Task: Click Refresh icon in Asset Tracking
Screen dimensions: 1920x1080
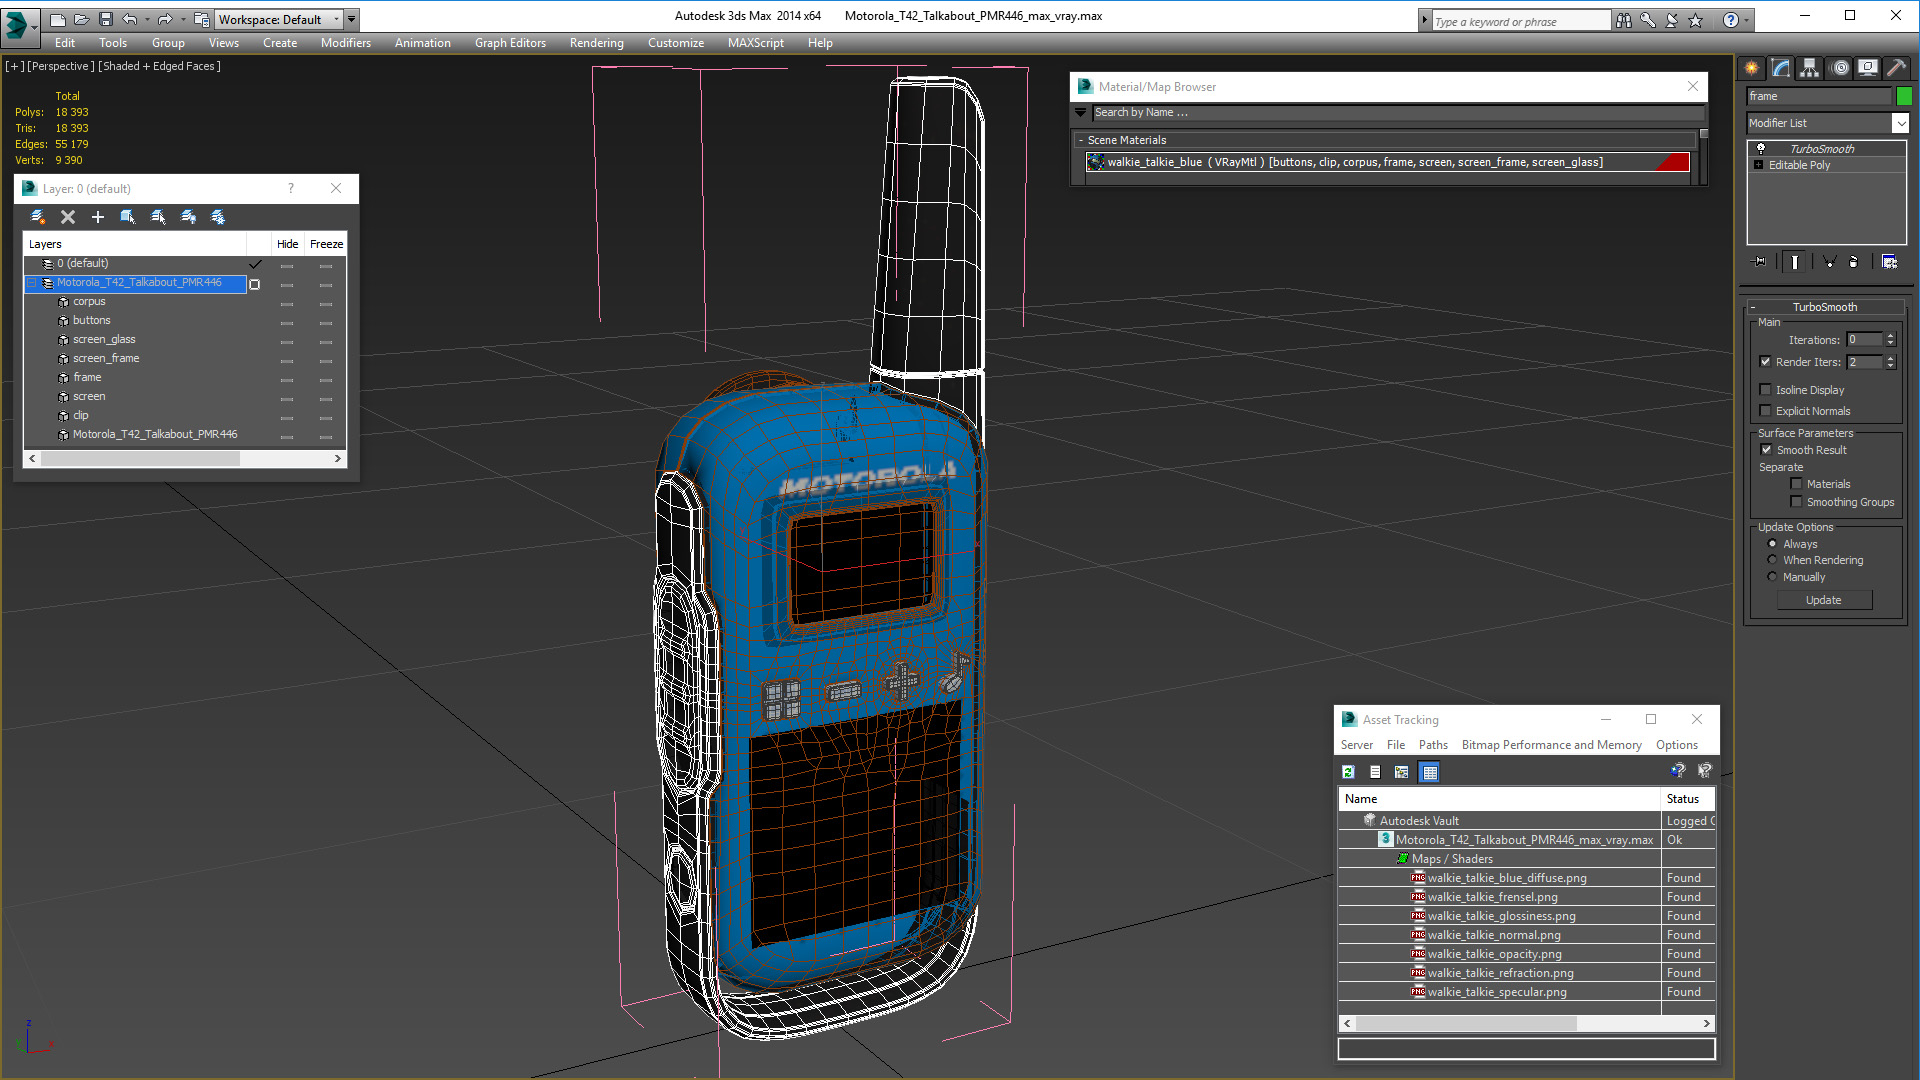Action: (1348, 772)
